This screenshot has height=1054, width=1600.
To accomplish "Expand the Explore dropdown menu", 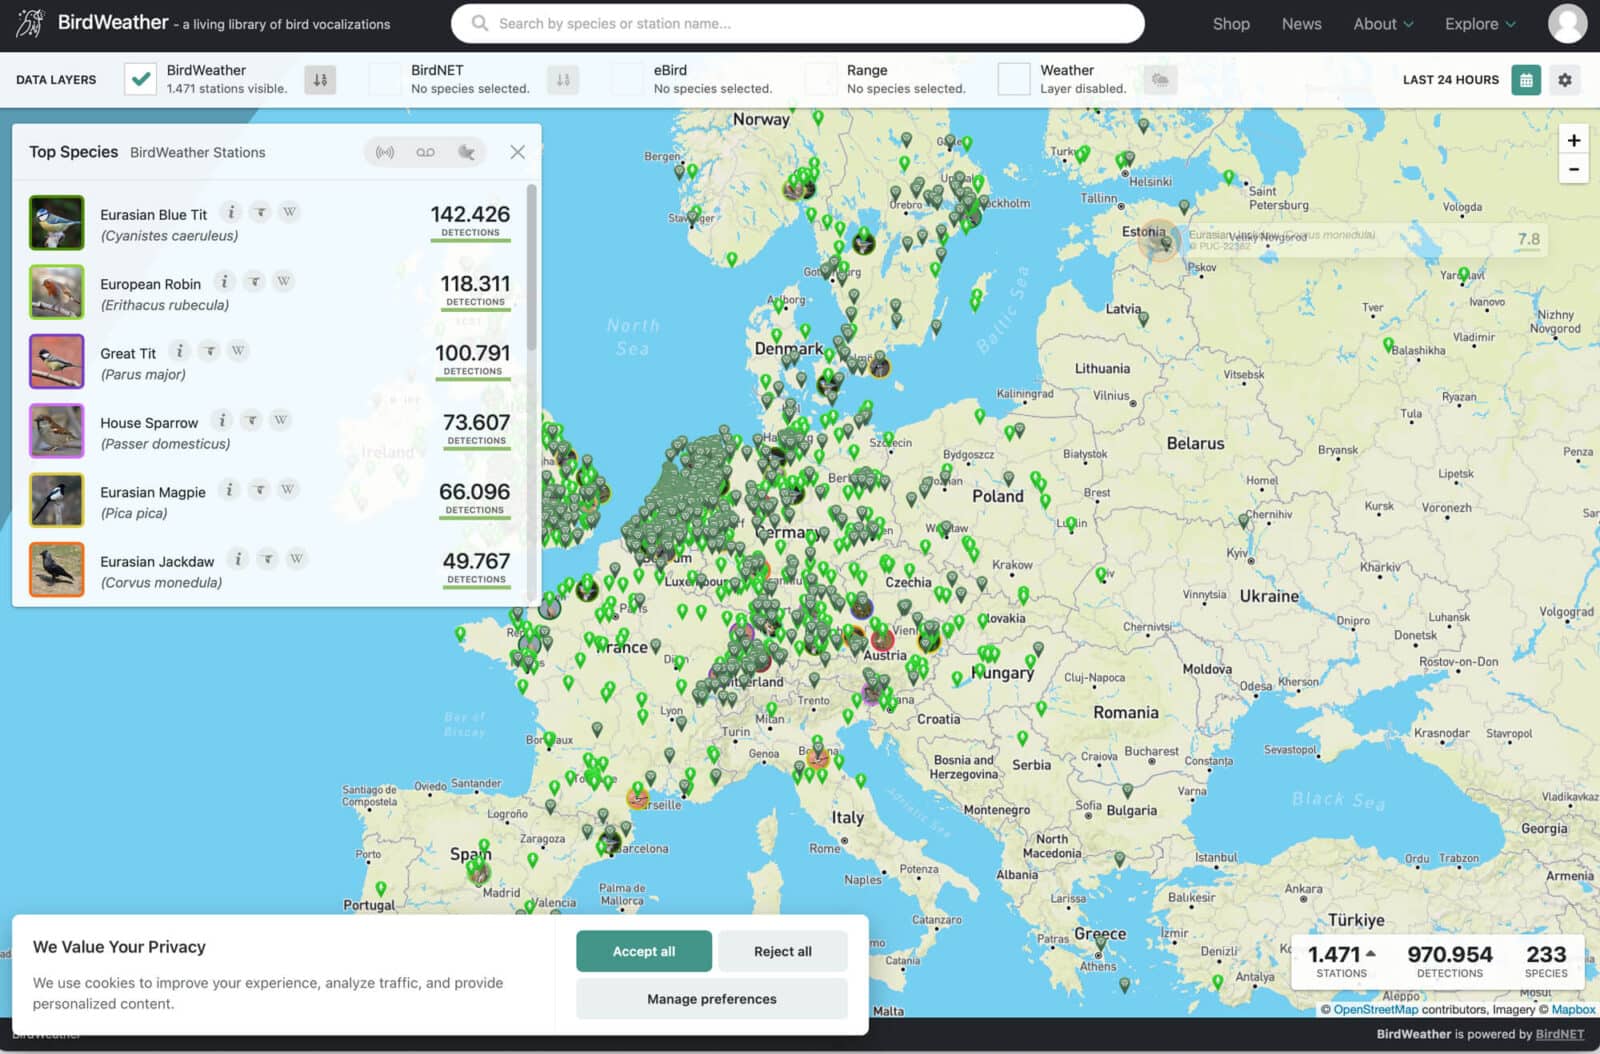I will [1480, 24].
